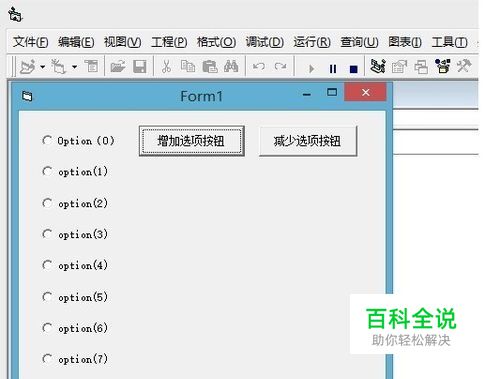Click the Copy toolbar icon

coord(188,66)
